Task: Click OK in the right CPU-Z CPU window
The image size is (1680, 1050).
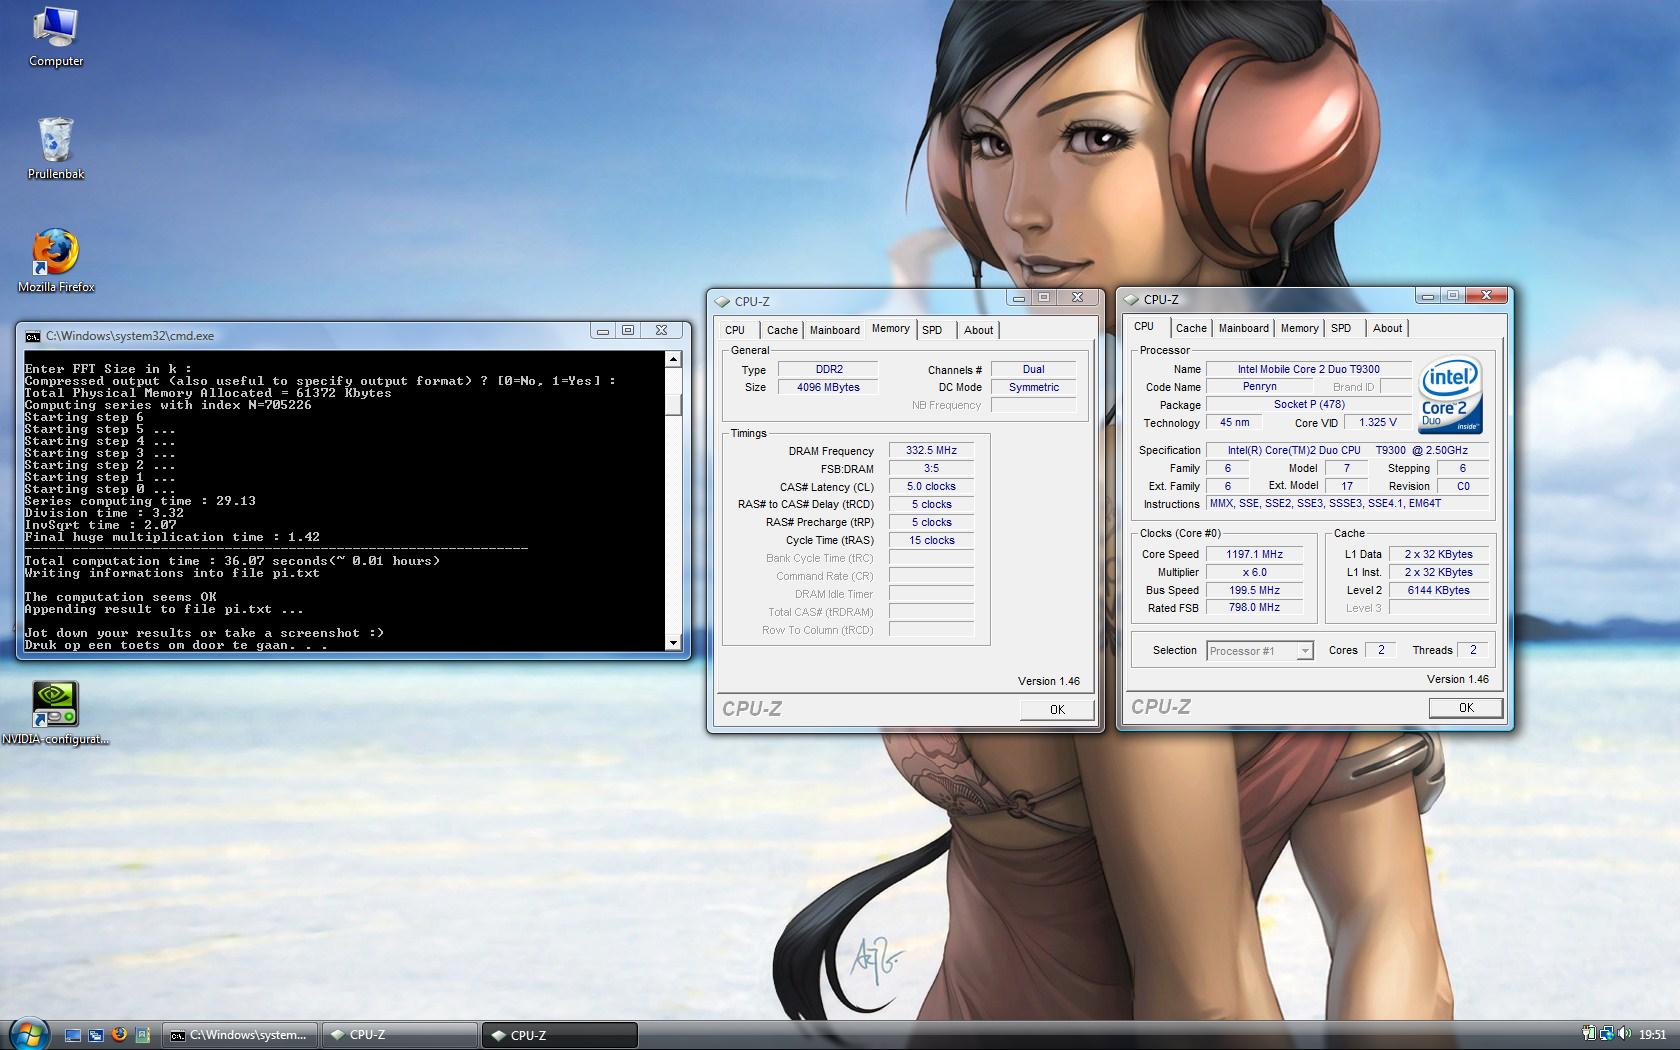Action: pos(1466,707)
